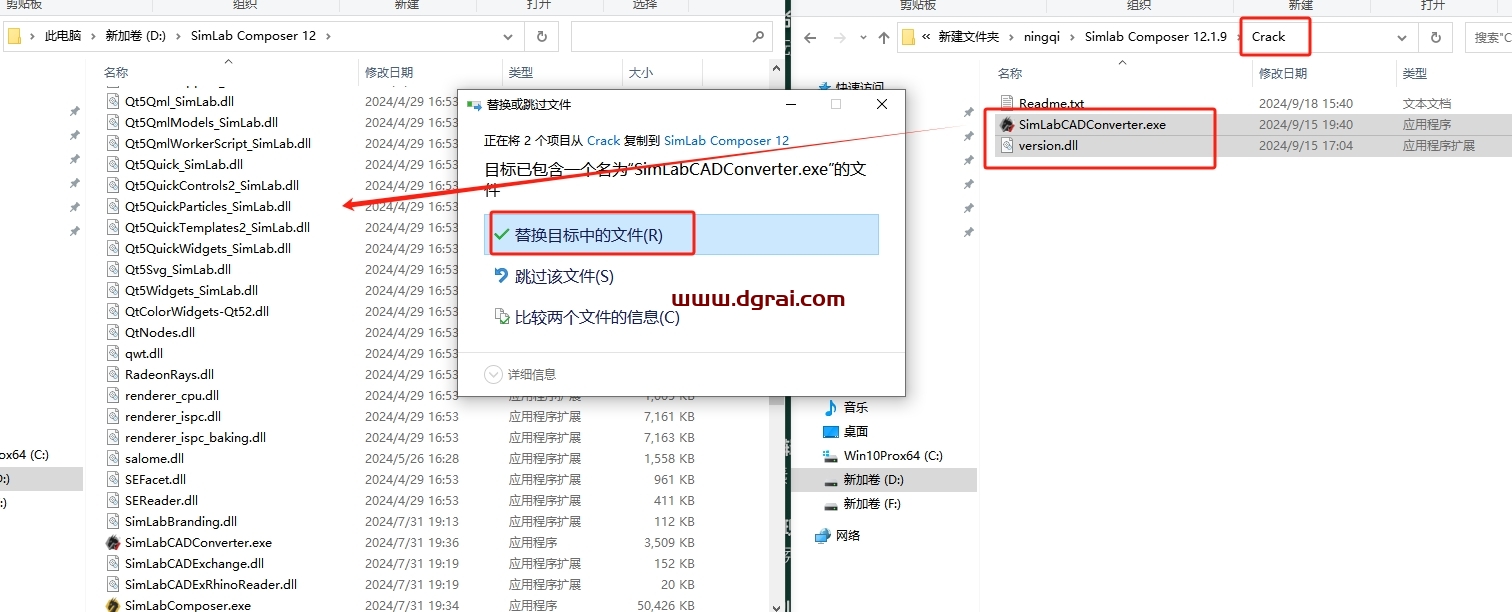Choose 替换目标中的文件 in the dialog
This screenshot has height=612, width=1512.
tap(591, 232)
